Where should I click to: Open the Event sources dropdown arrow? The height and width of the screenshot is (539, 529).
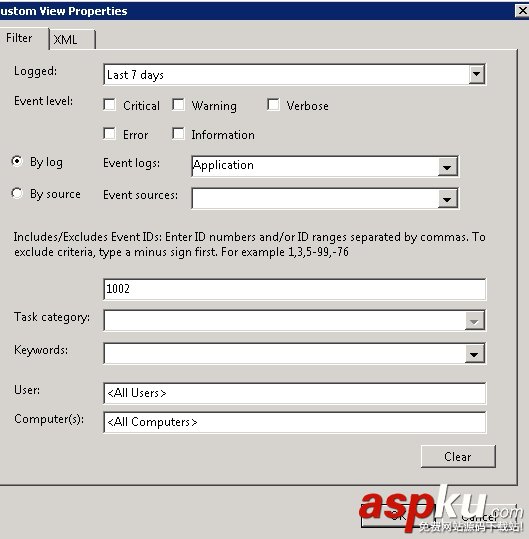447,199
